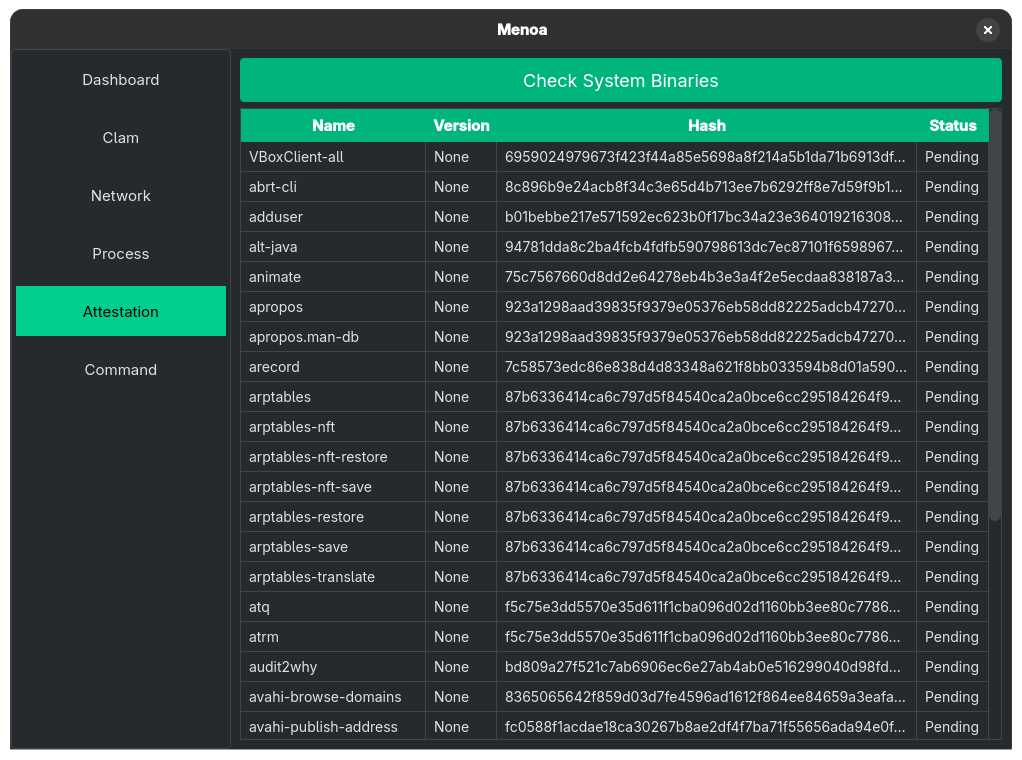
Task: Select the arptables-nft-save name cell
Action: (x=333, y=487)
